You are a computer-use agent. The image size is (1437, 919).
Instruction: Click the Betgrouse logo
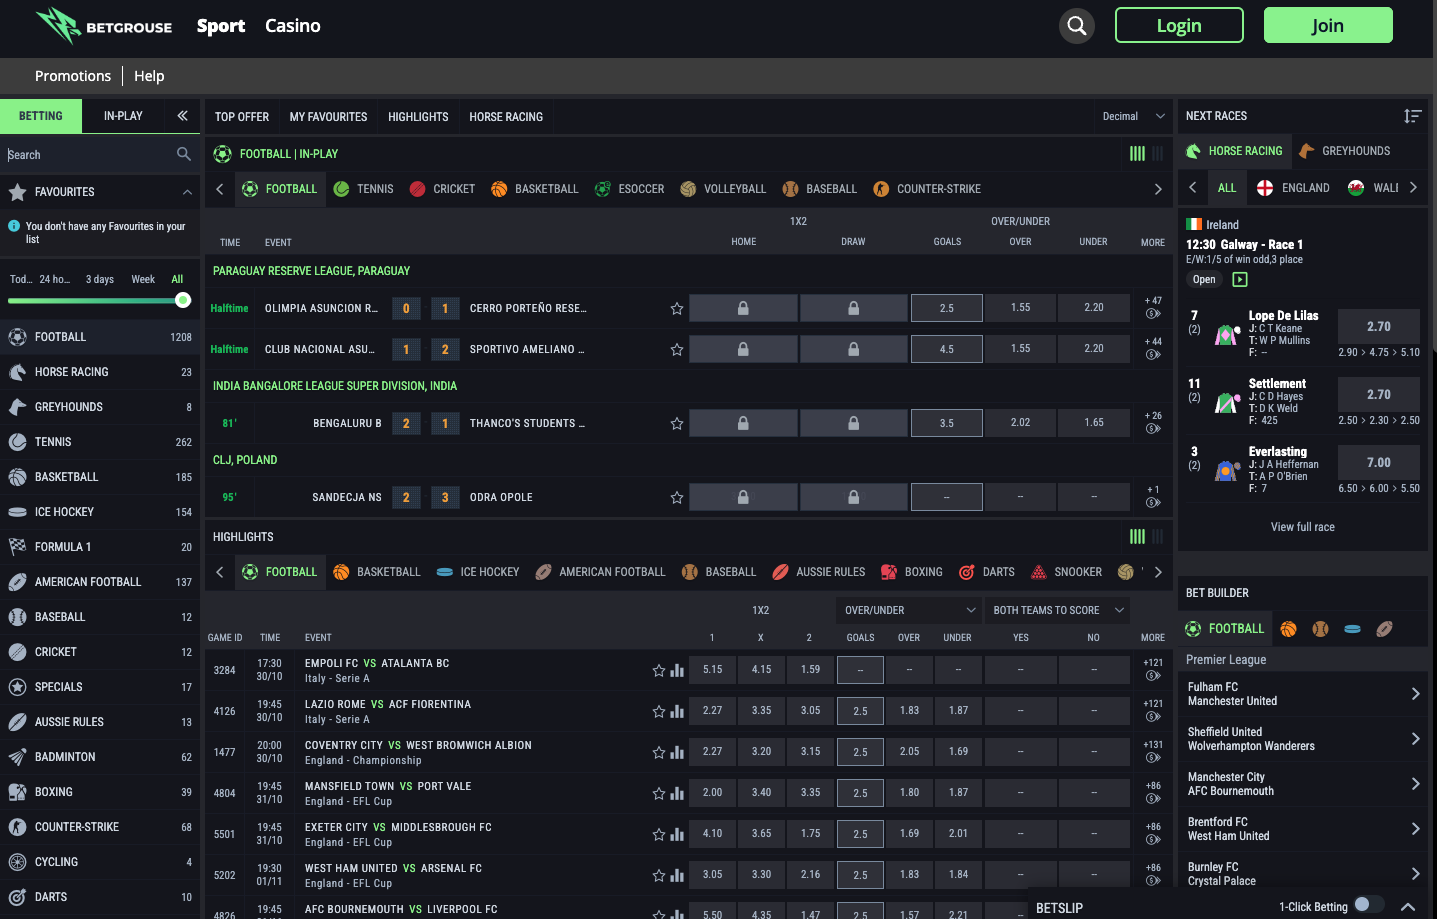pyautogui.click(x=104, y=26)
